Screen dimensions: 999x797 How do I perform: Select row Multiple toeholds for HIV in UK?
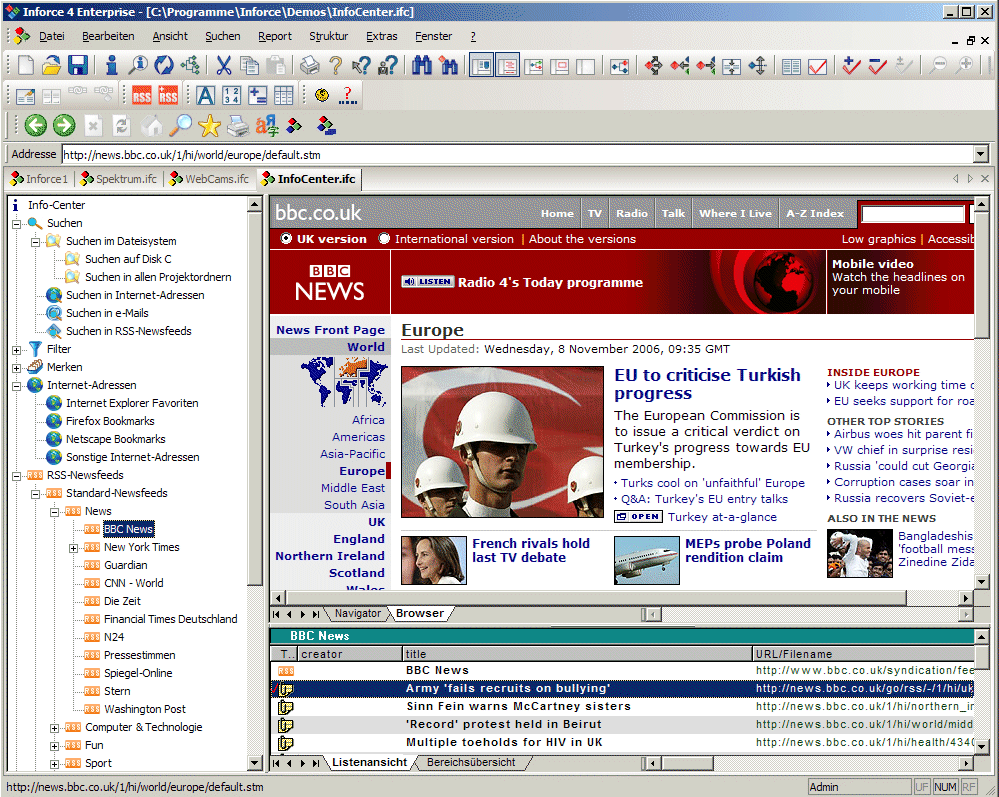(x=622, y=743)
